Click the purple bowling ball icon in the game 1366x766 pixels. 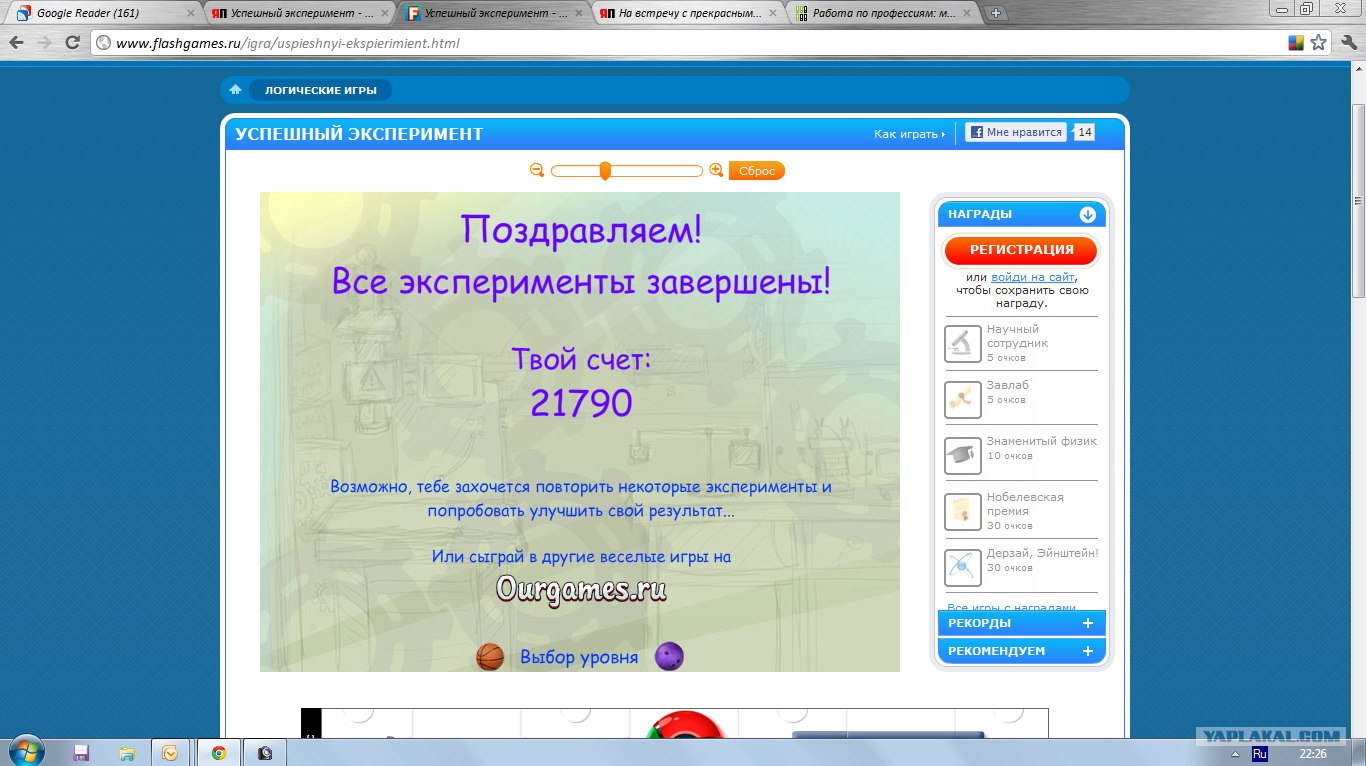click(669, 657)
